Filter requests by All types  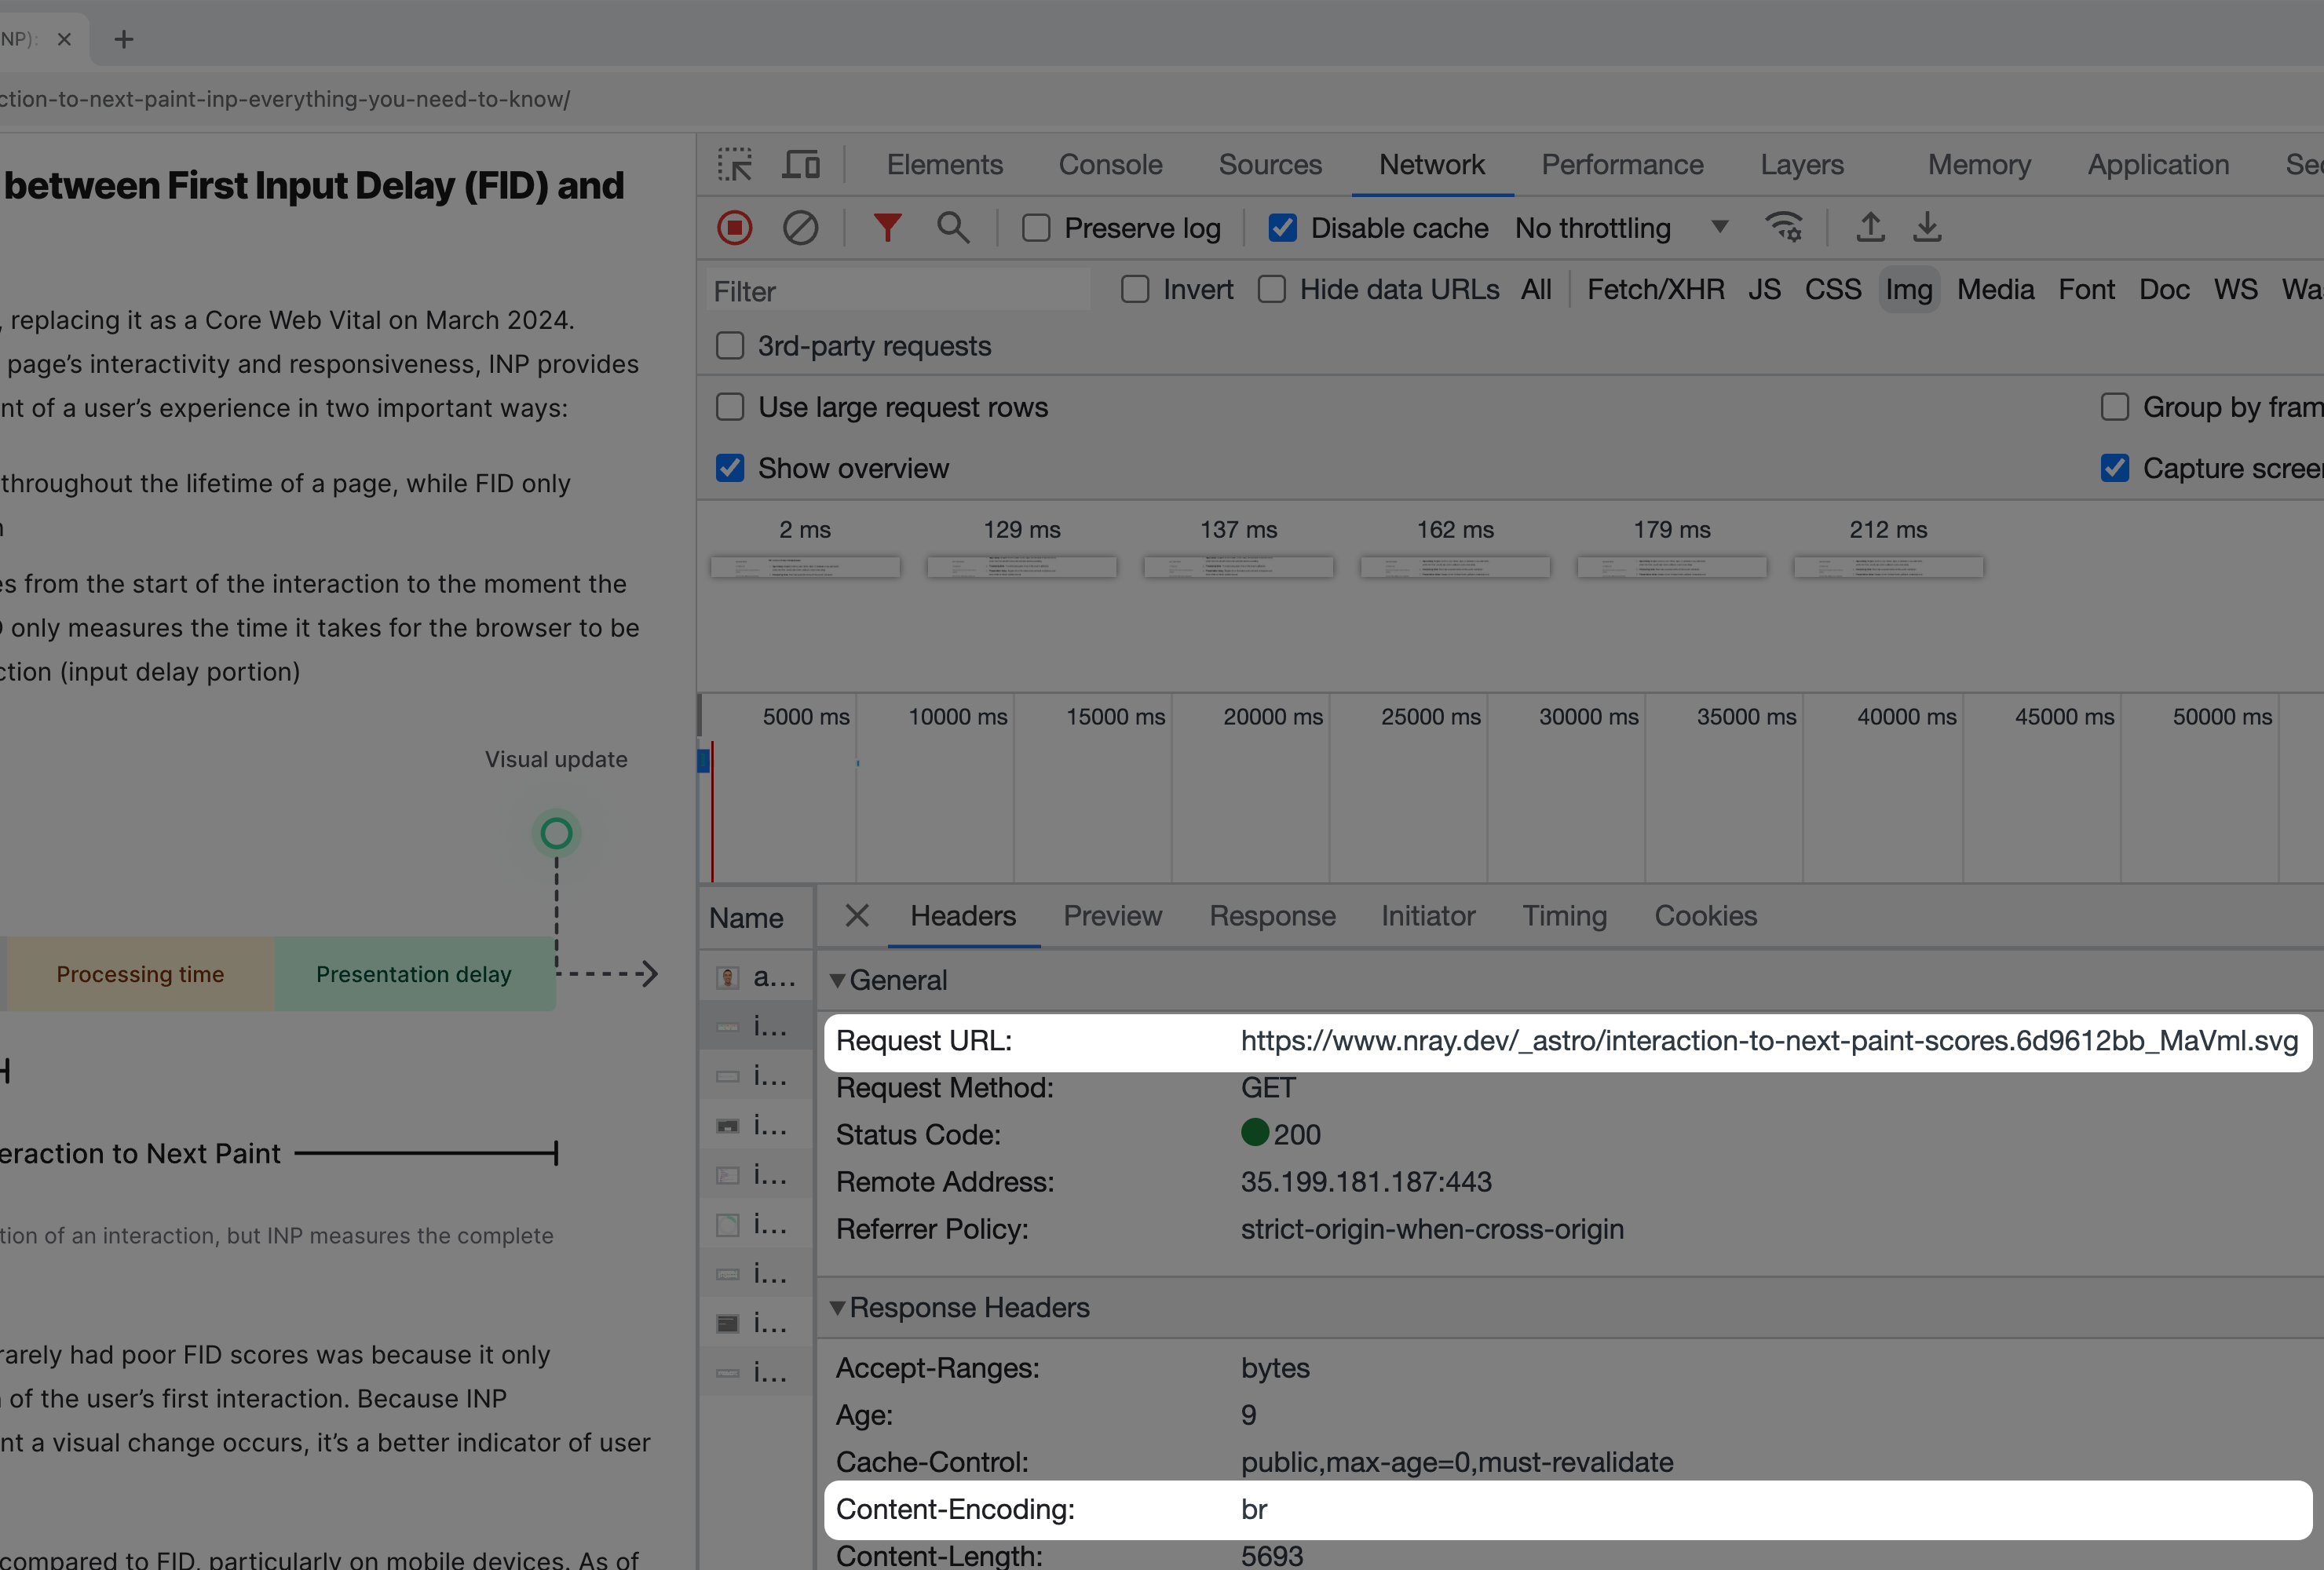(x=1536, y=290)
